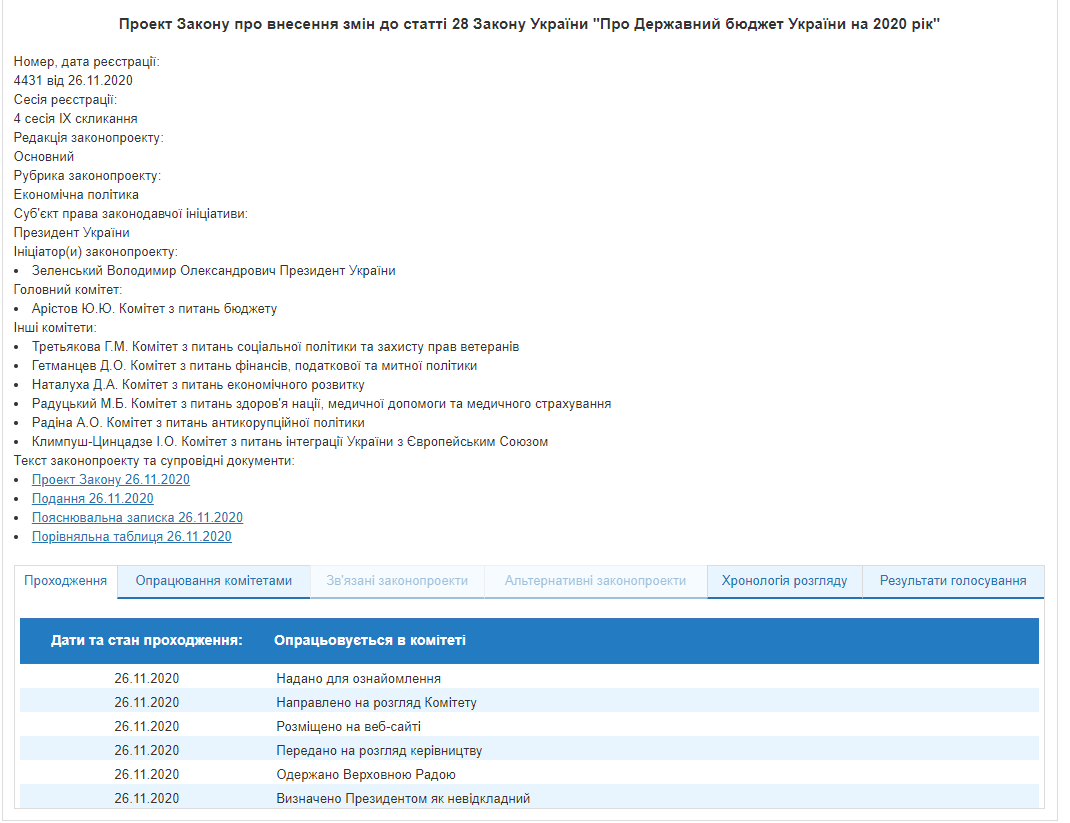The image size is (1070, 823).
Task: Switch to the Зв'язані законопроекти tab
Action: (x=397, y=580)
